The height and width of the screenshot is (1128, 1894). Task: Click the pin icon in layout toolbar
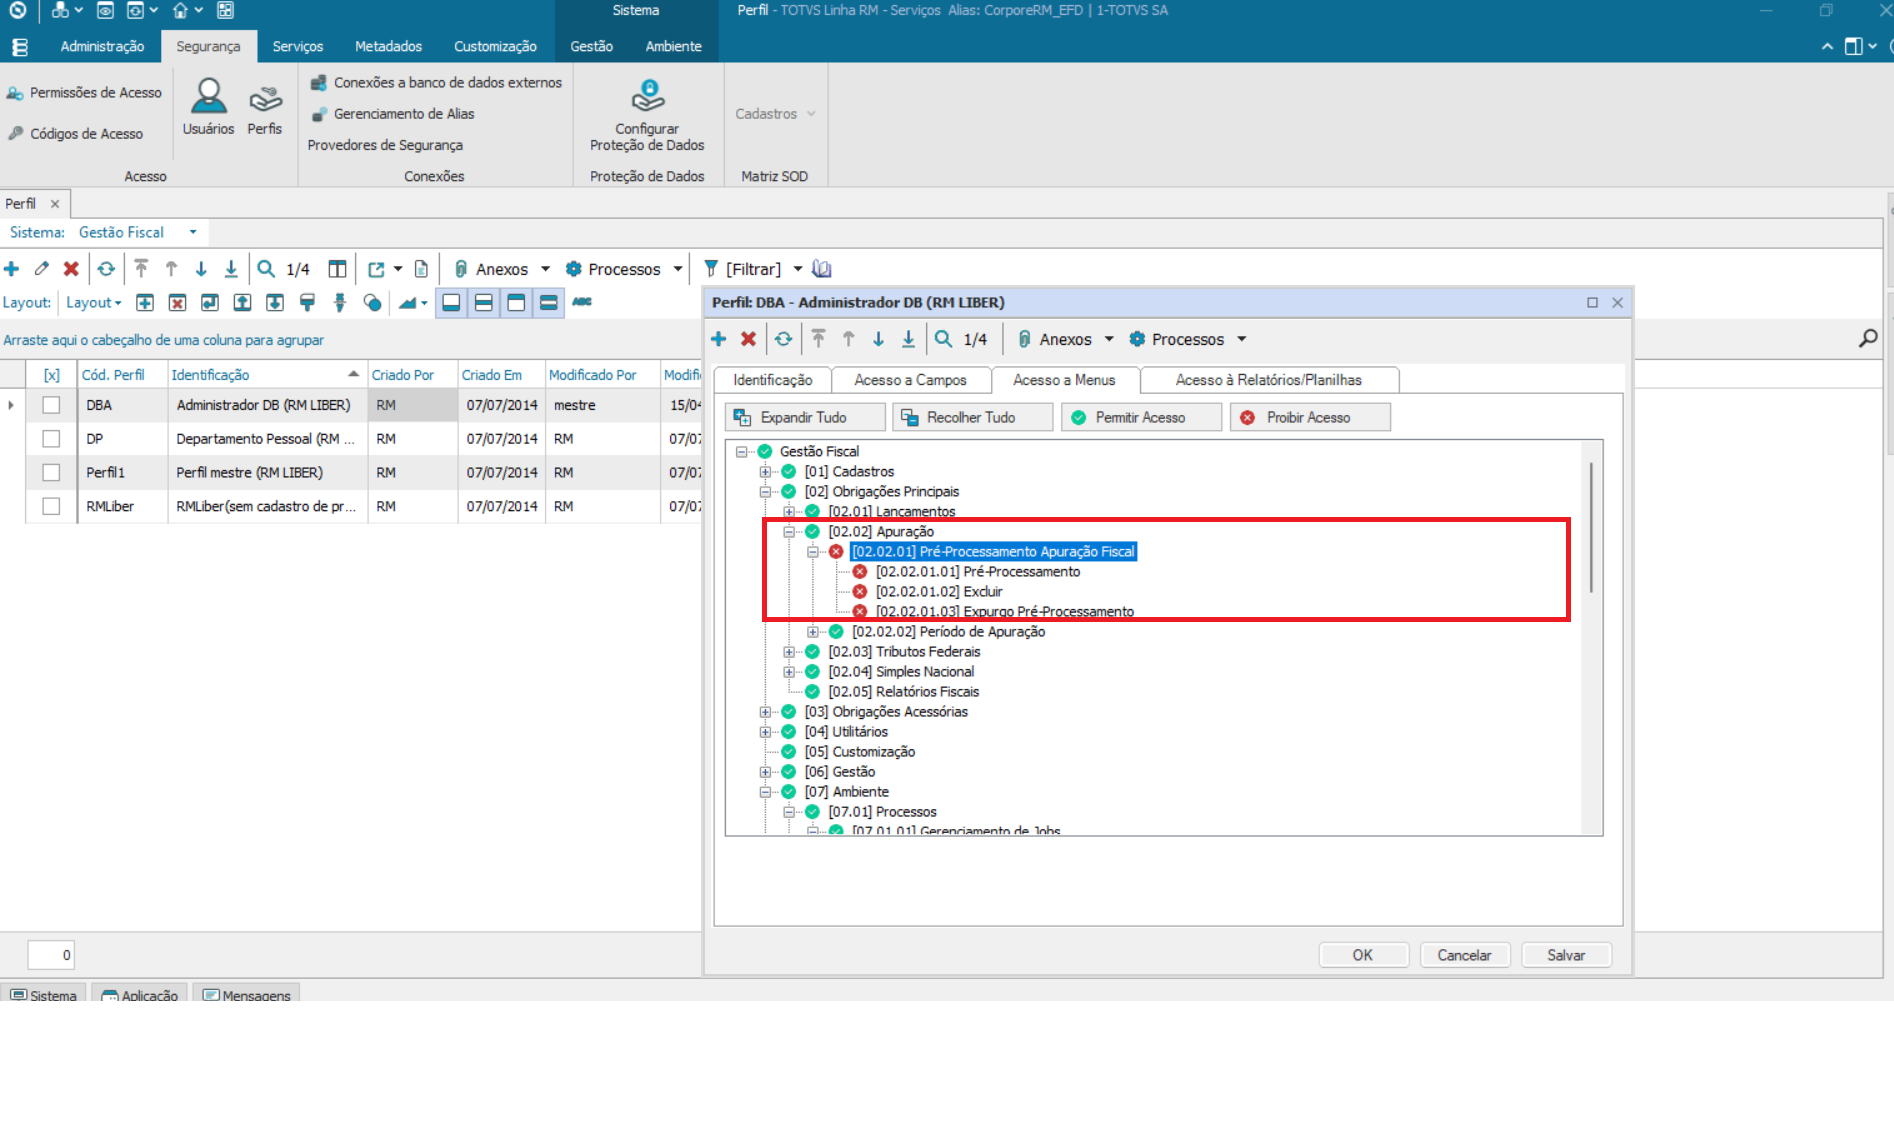340,303
